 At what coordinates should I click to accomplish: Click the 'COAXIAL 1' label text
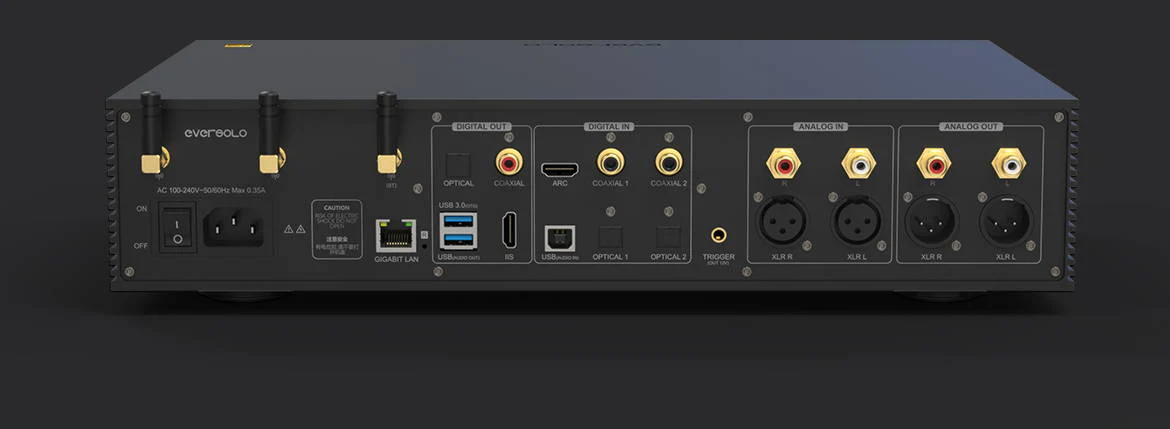611,184
